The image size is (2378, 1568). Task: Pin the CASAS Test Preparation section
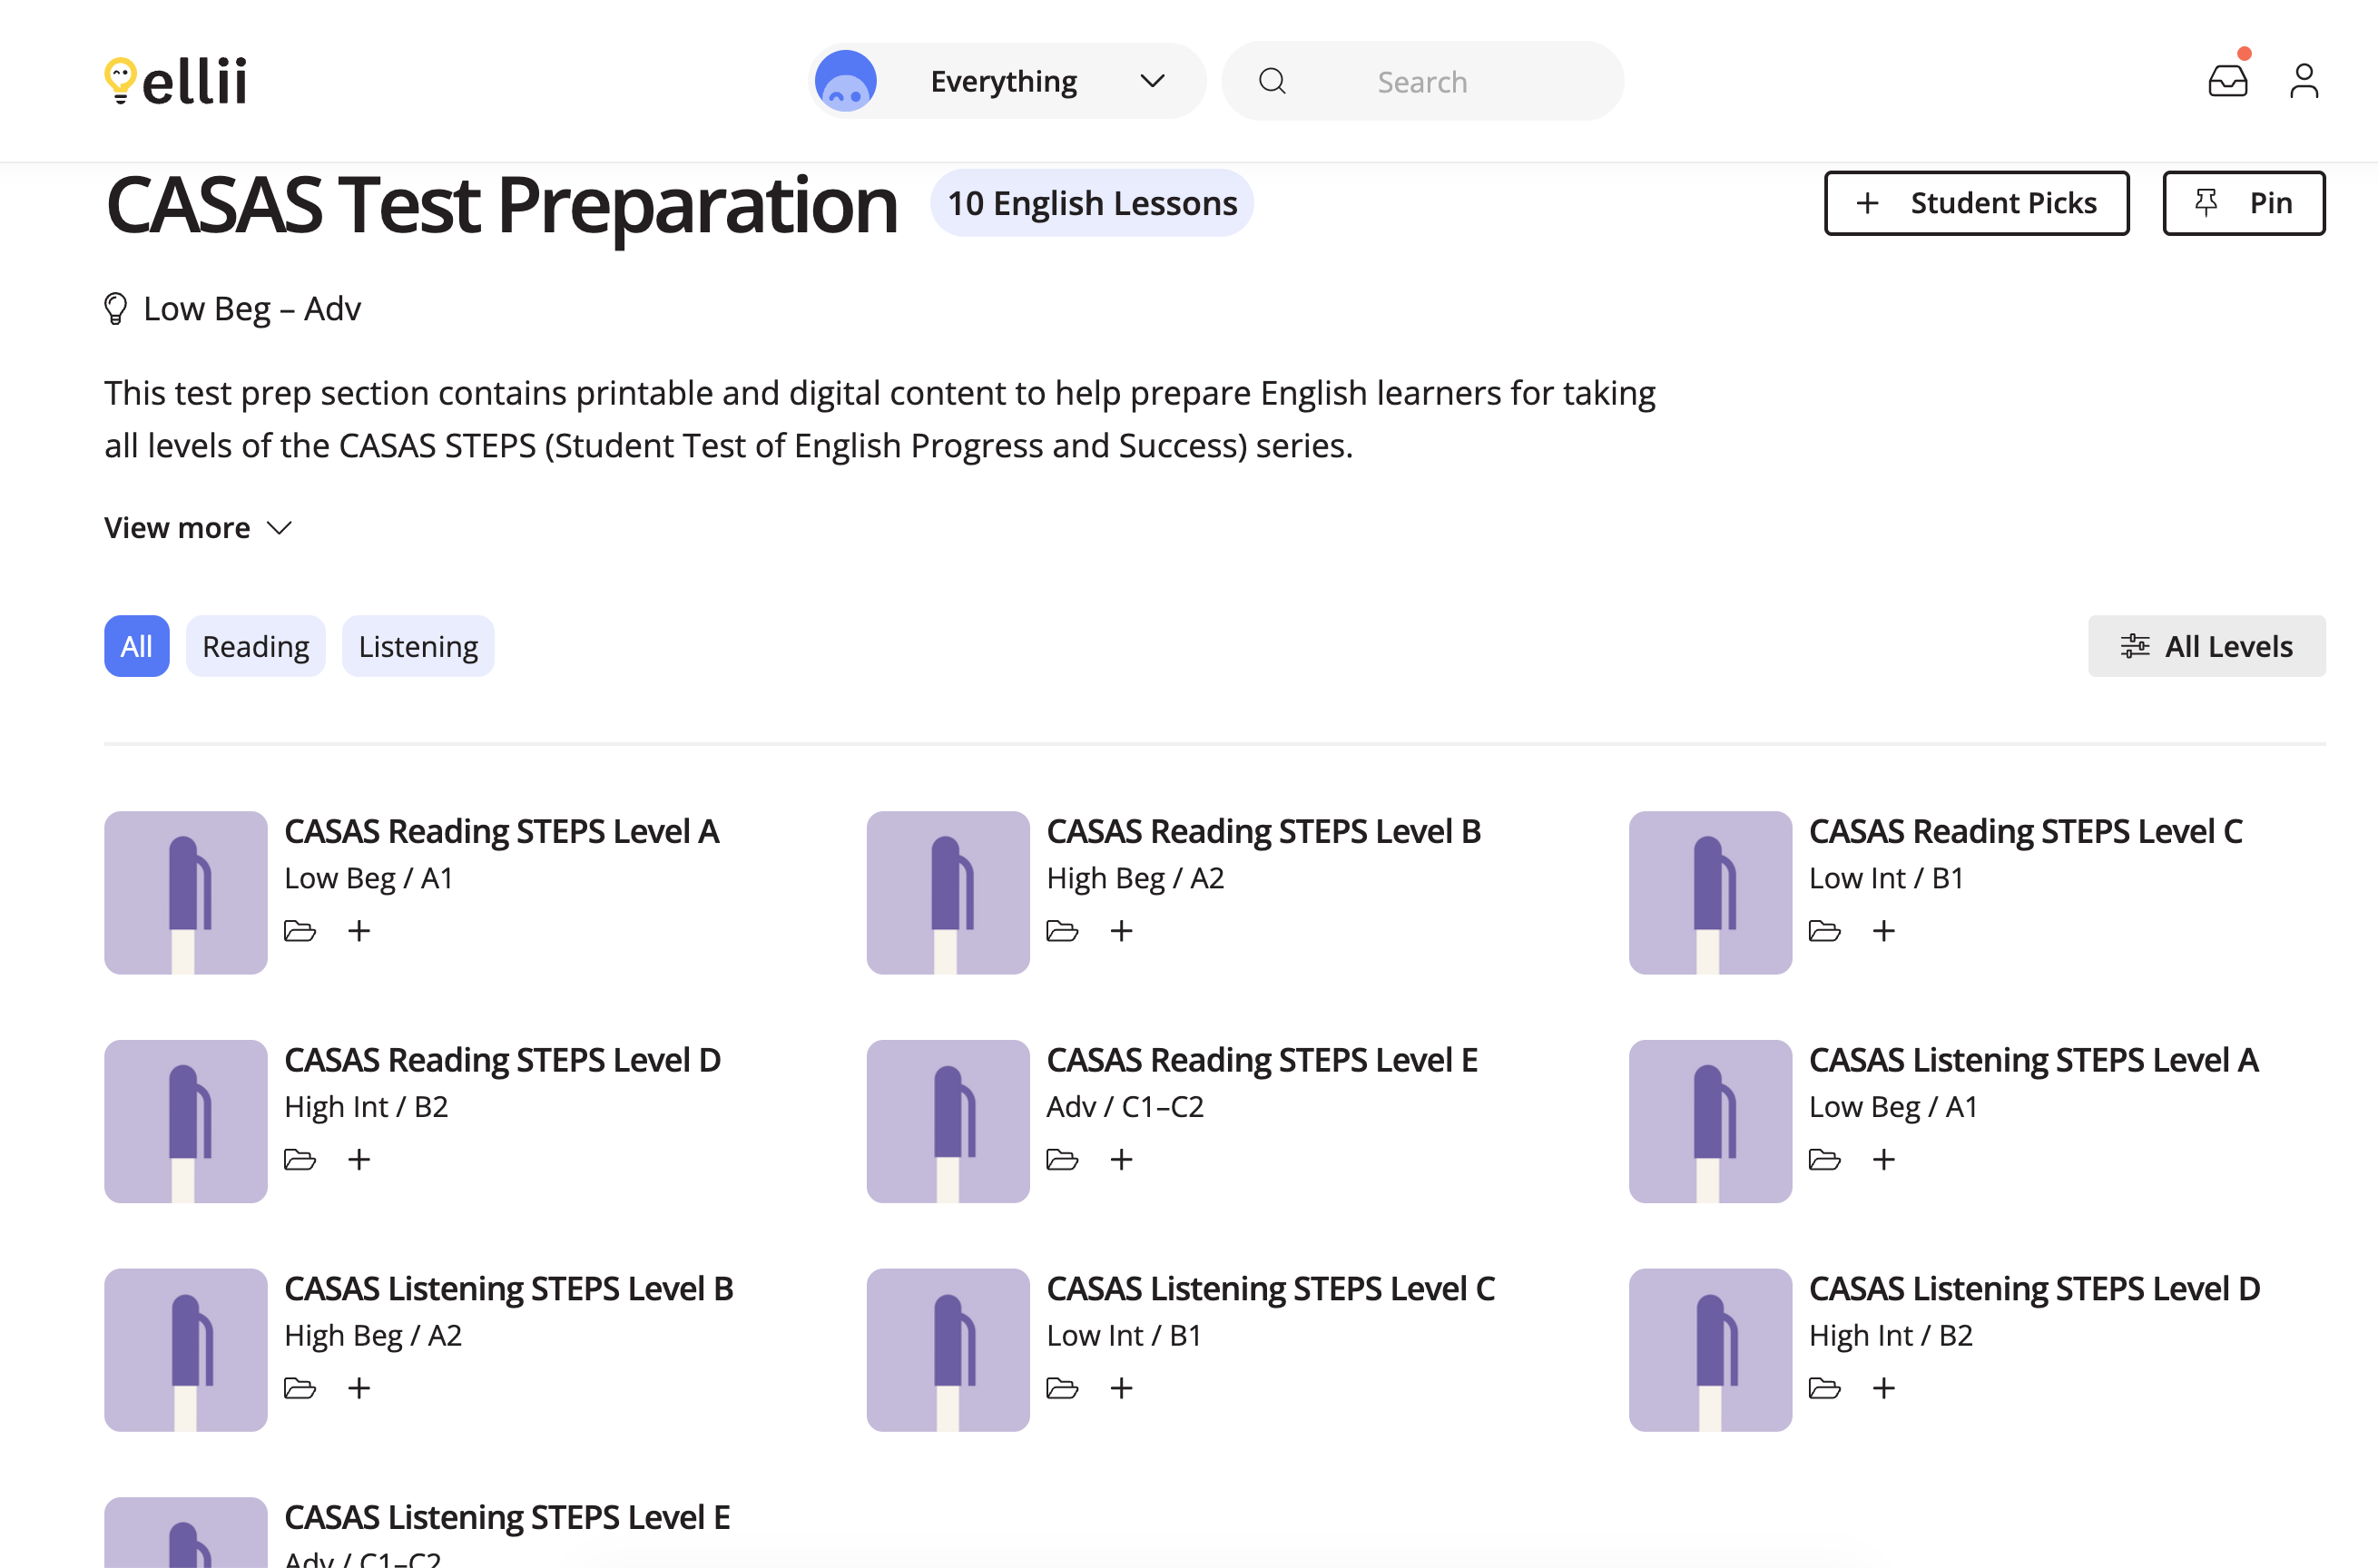(x=2243, y=203)
